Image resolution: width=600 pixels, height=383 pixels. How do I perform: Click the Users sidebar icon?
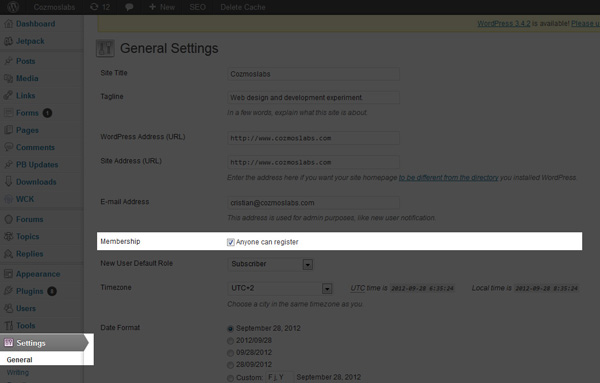click(x=8, y=308)
